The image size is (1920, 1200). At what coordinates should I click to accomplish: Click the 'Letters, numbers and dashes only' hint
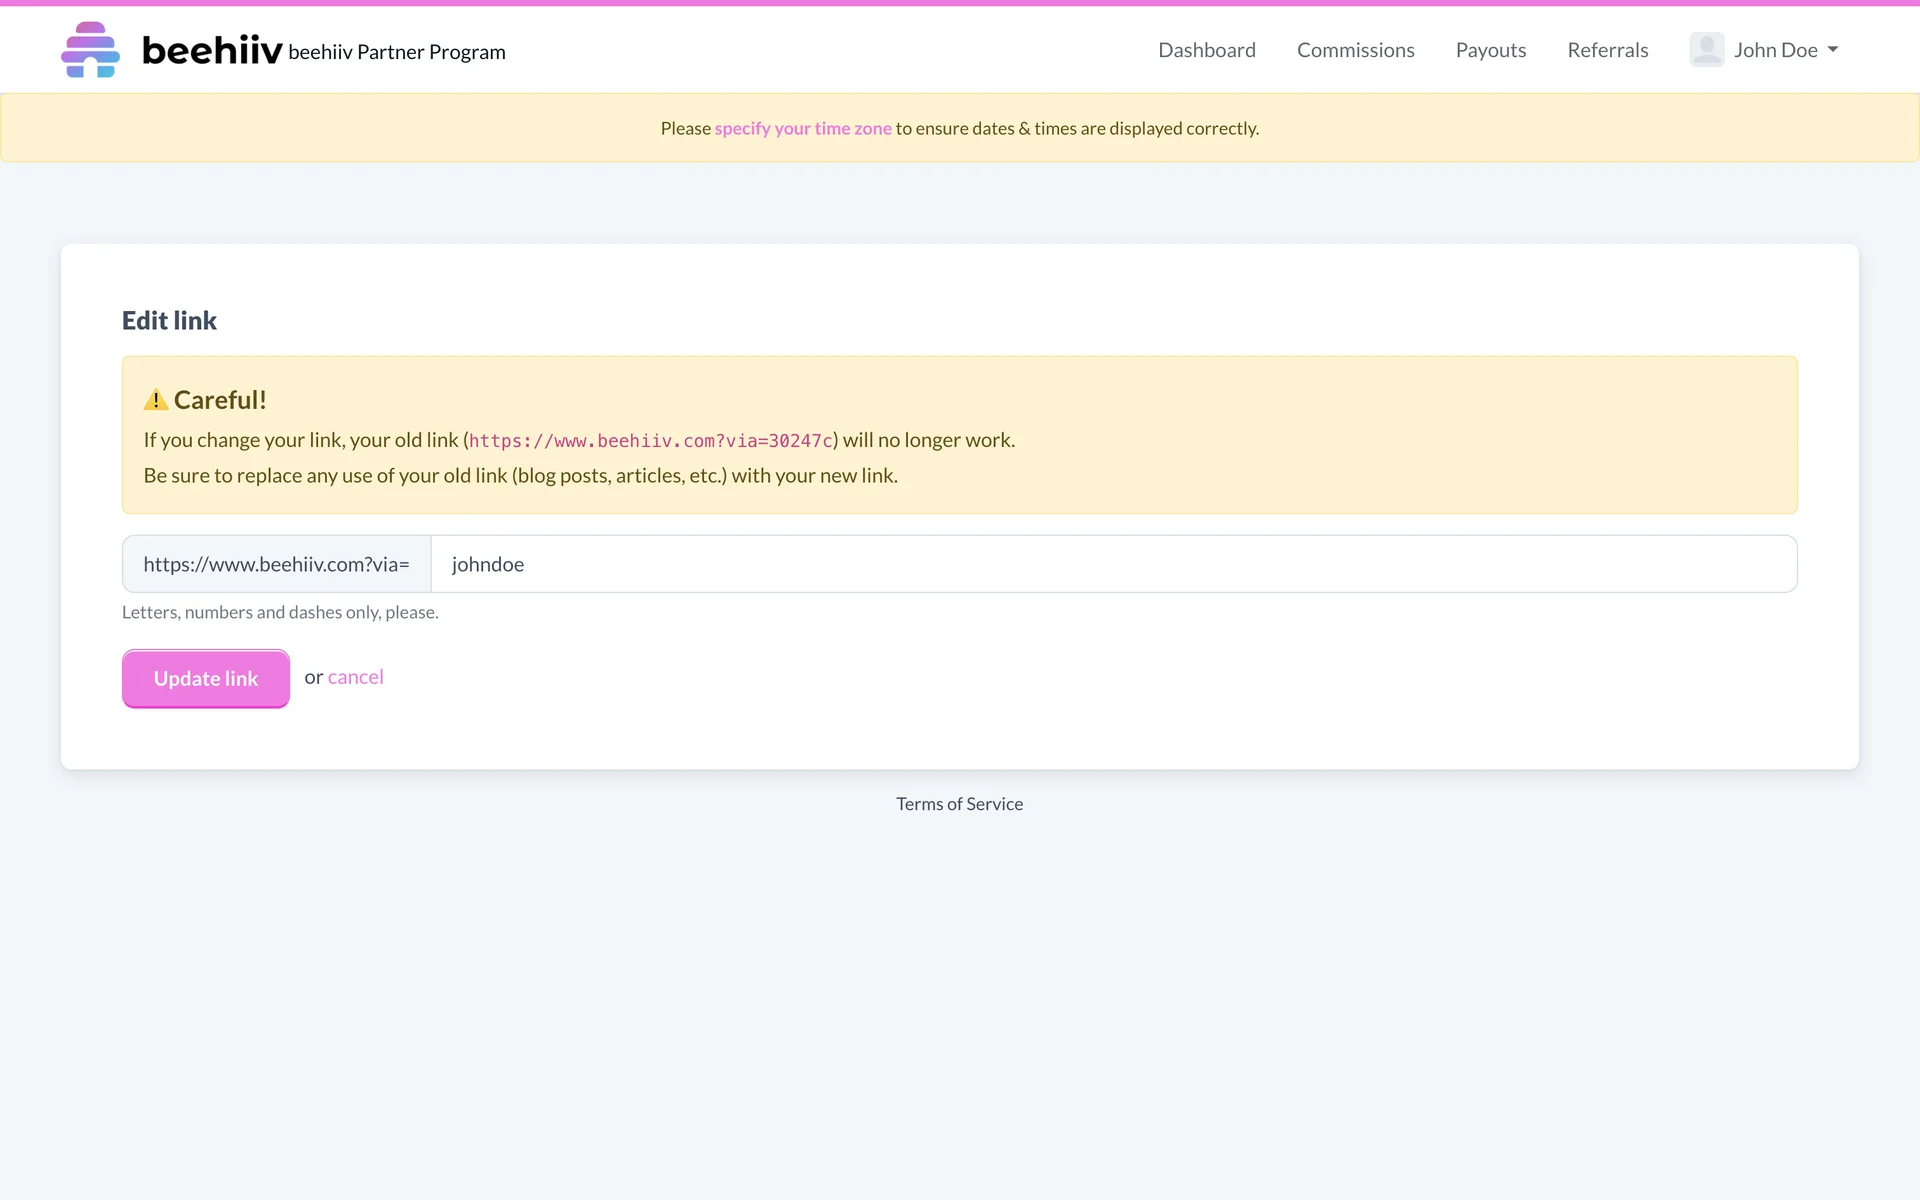point(280,612)
